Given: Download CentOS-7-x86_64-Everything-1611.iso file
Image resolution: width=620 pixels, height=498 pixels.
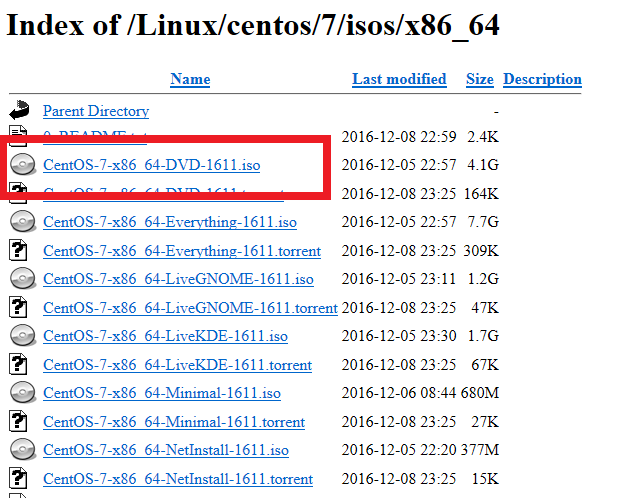Looking at the screenshot, I should [169, 222].
